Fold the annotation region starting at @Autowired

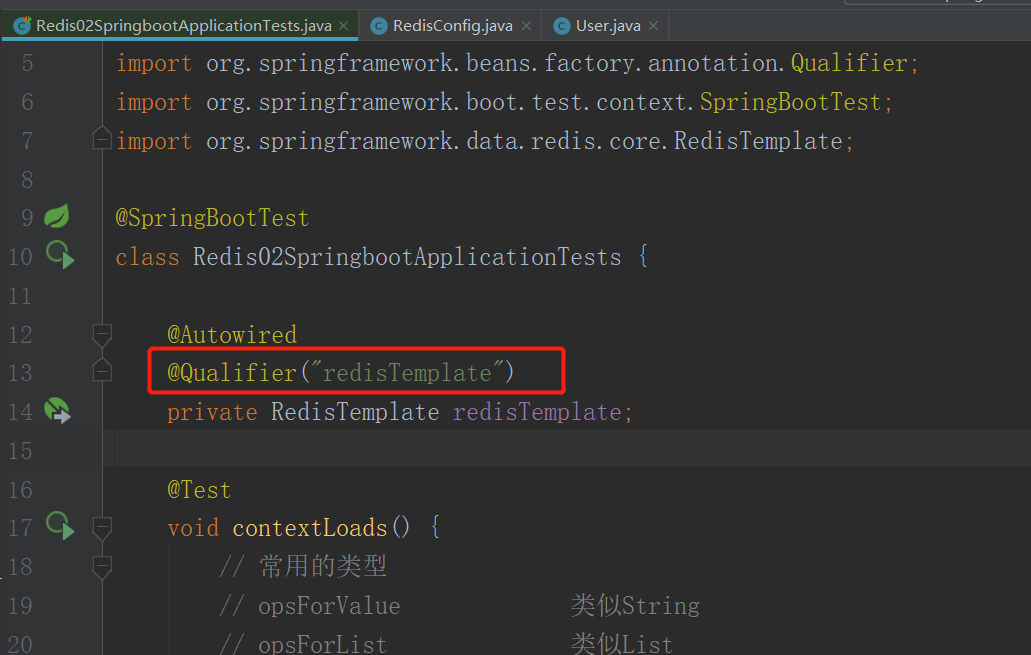pyautogui.click(x=101, y=333)
